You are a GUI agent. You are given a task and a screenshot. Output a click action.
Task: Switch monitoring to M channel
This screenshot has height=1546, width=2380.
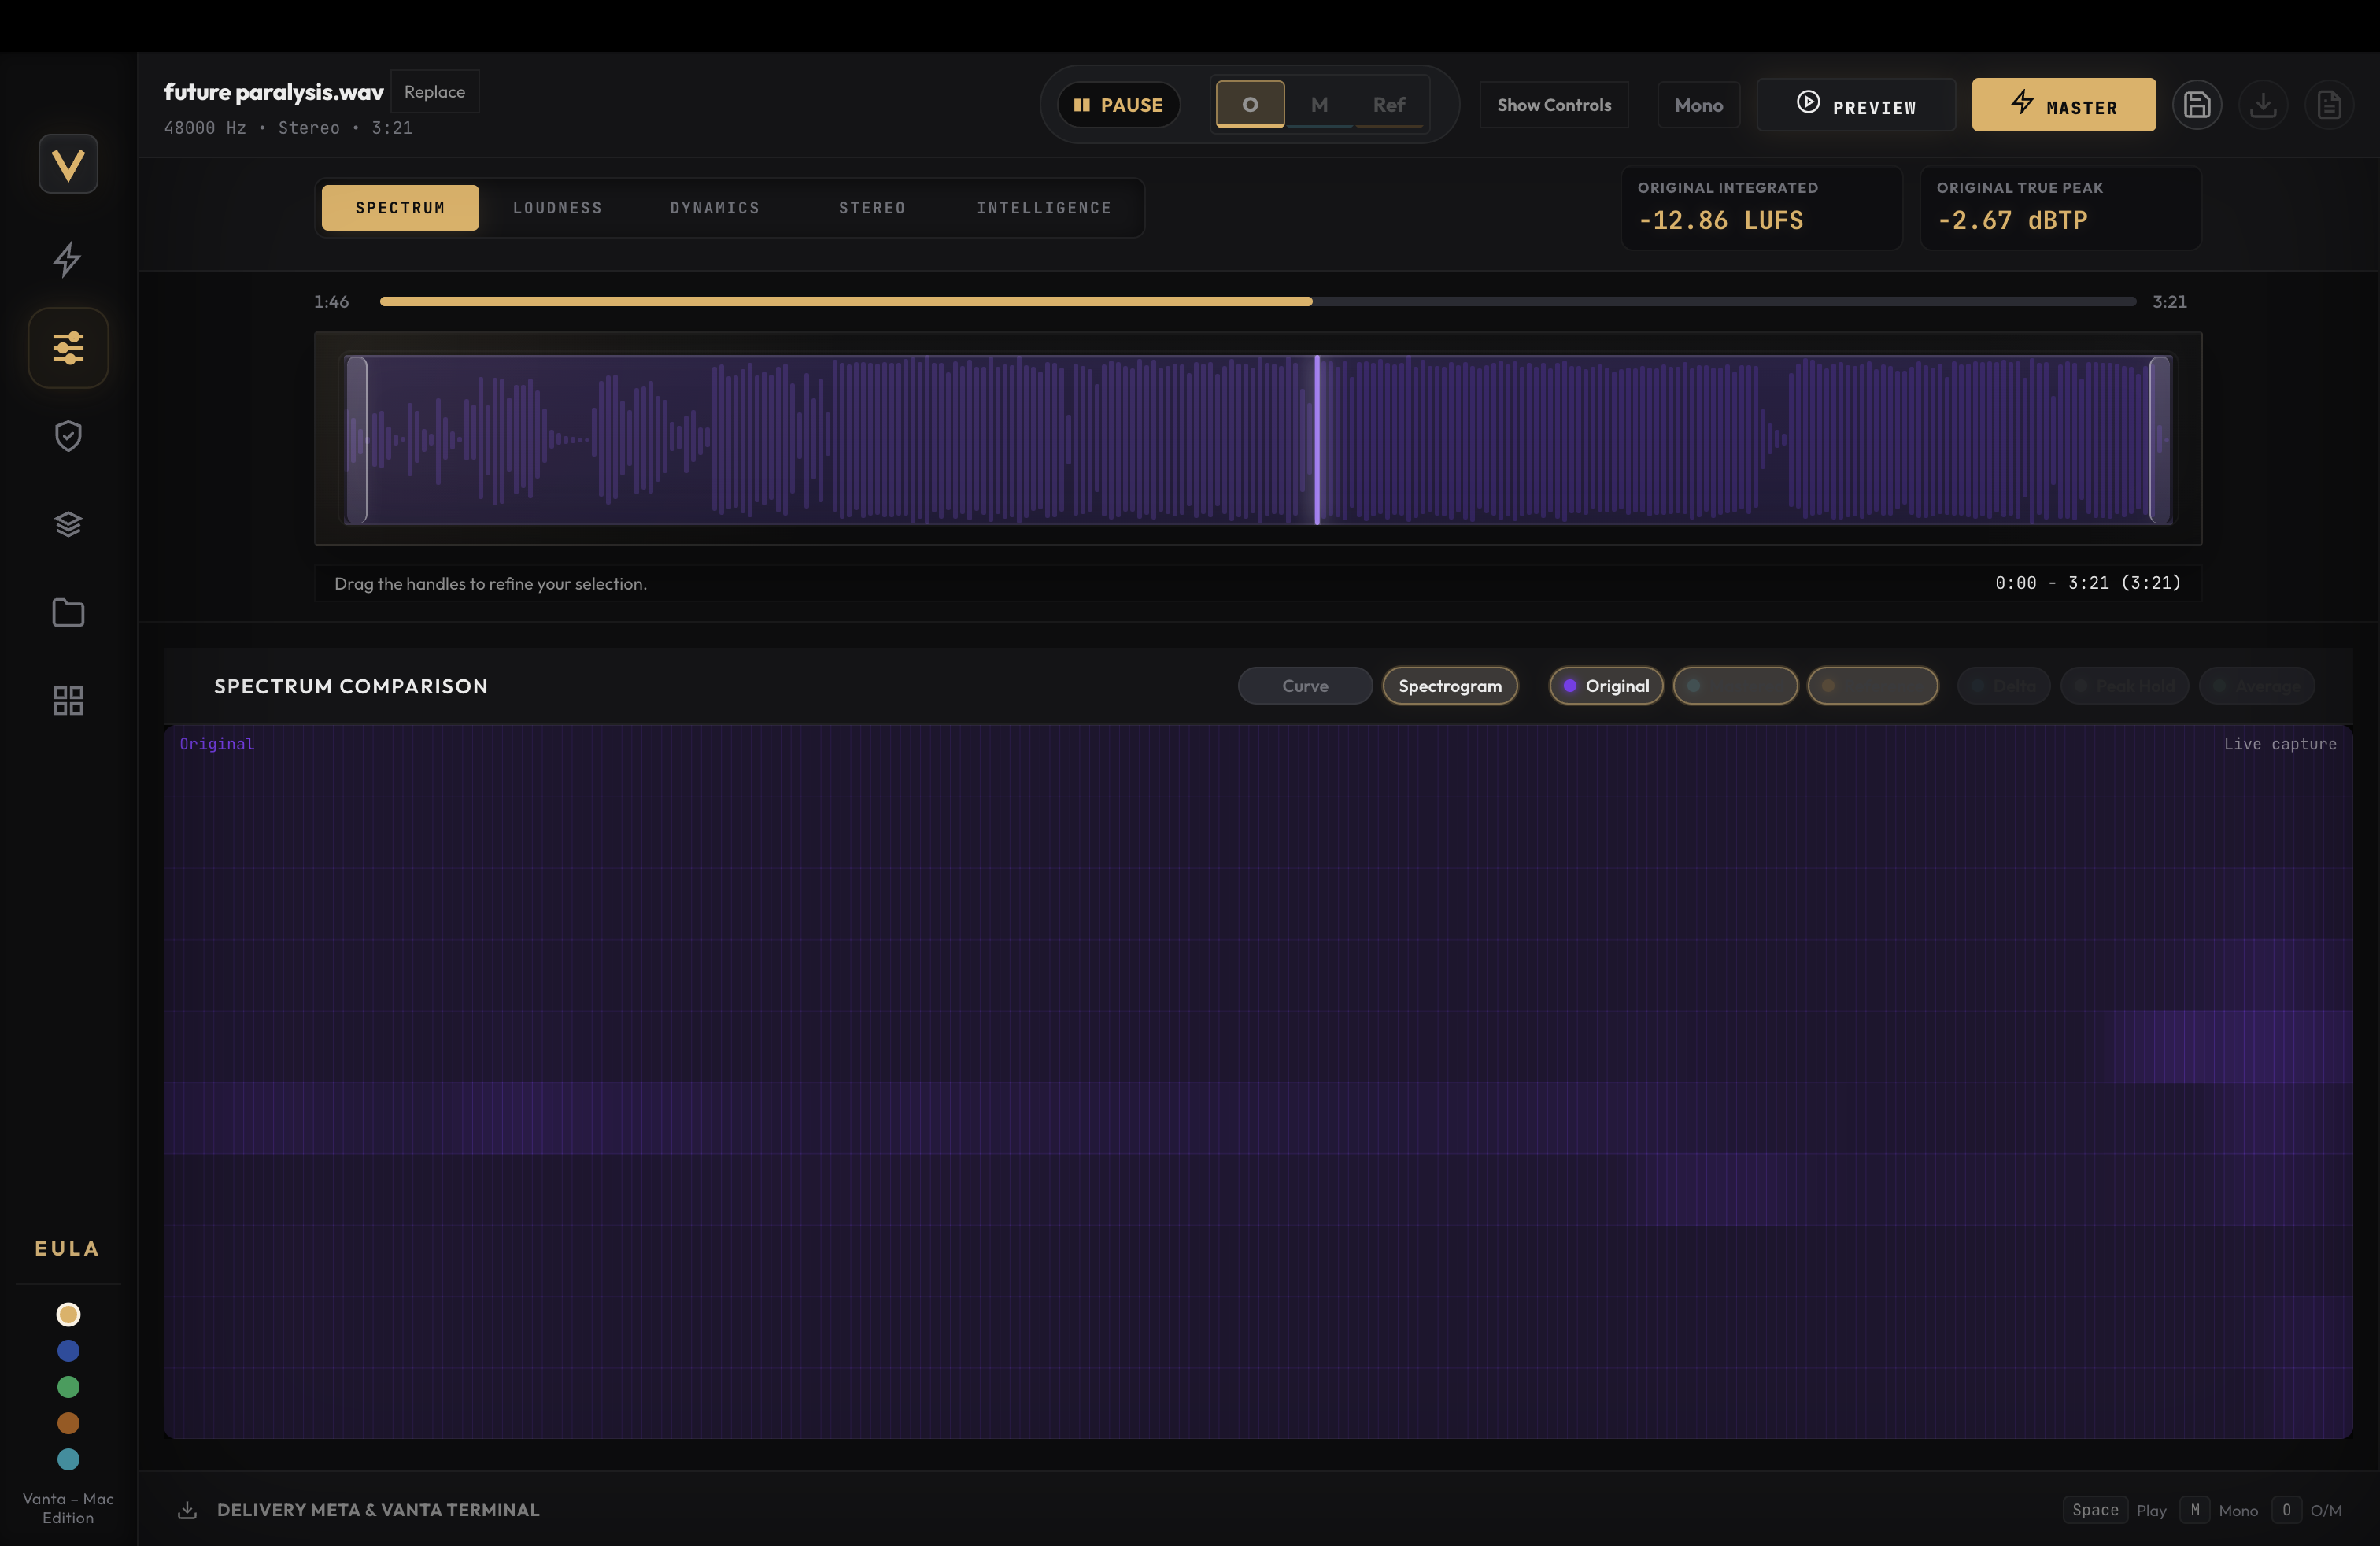[1319, 103]
